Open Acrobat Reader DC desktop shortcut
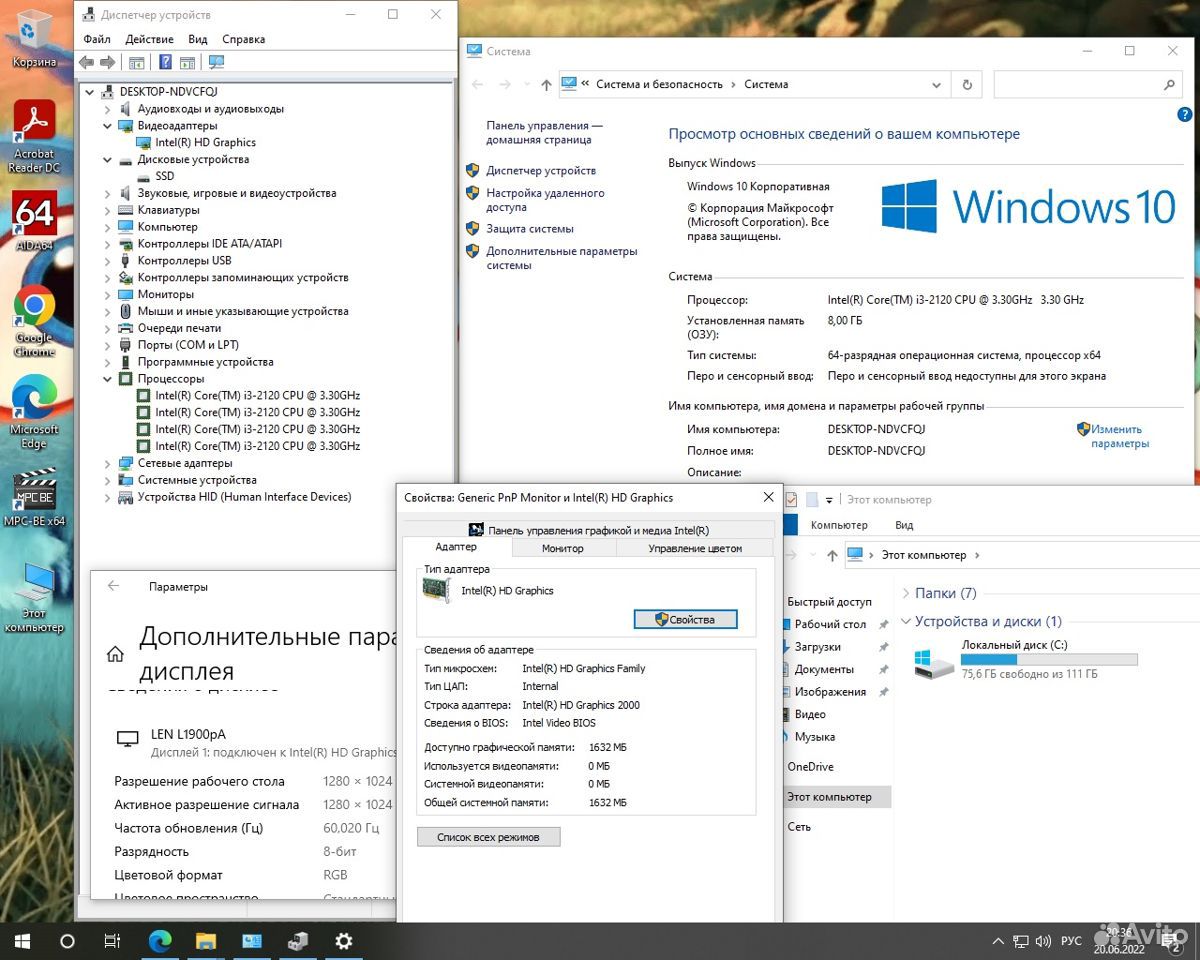The width and height of the screenshot is (1200, 960). (34, 137)
